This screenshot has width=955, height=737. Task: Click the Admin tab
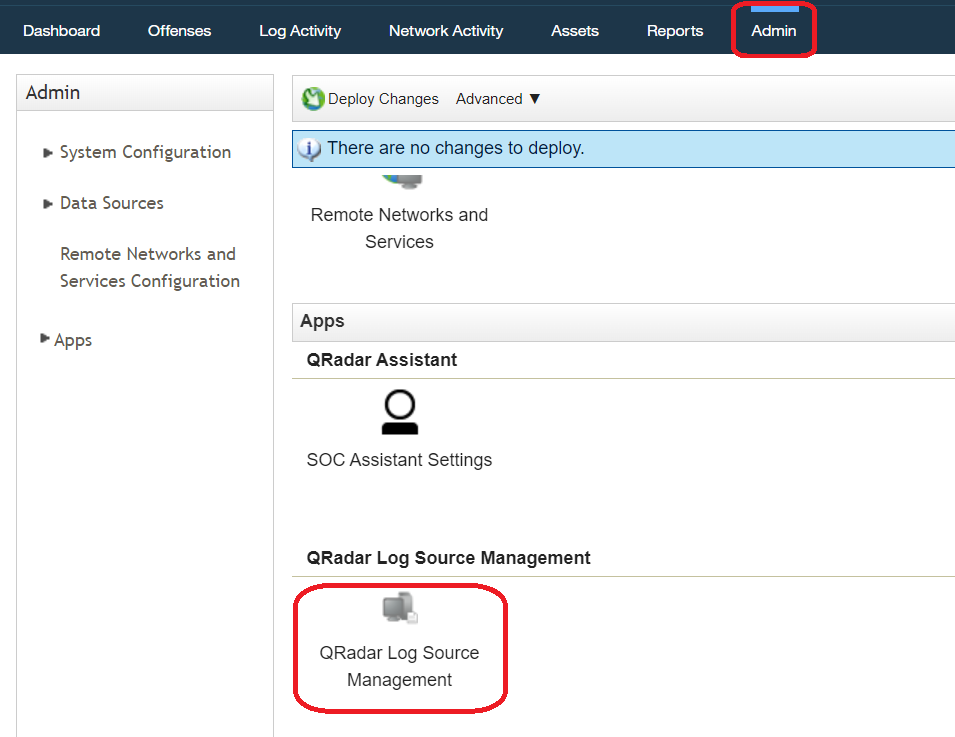pyautogui.click(x=774, y=31)
